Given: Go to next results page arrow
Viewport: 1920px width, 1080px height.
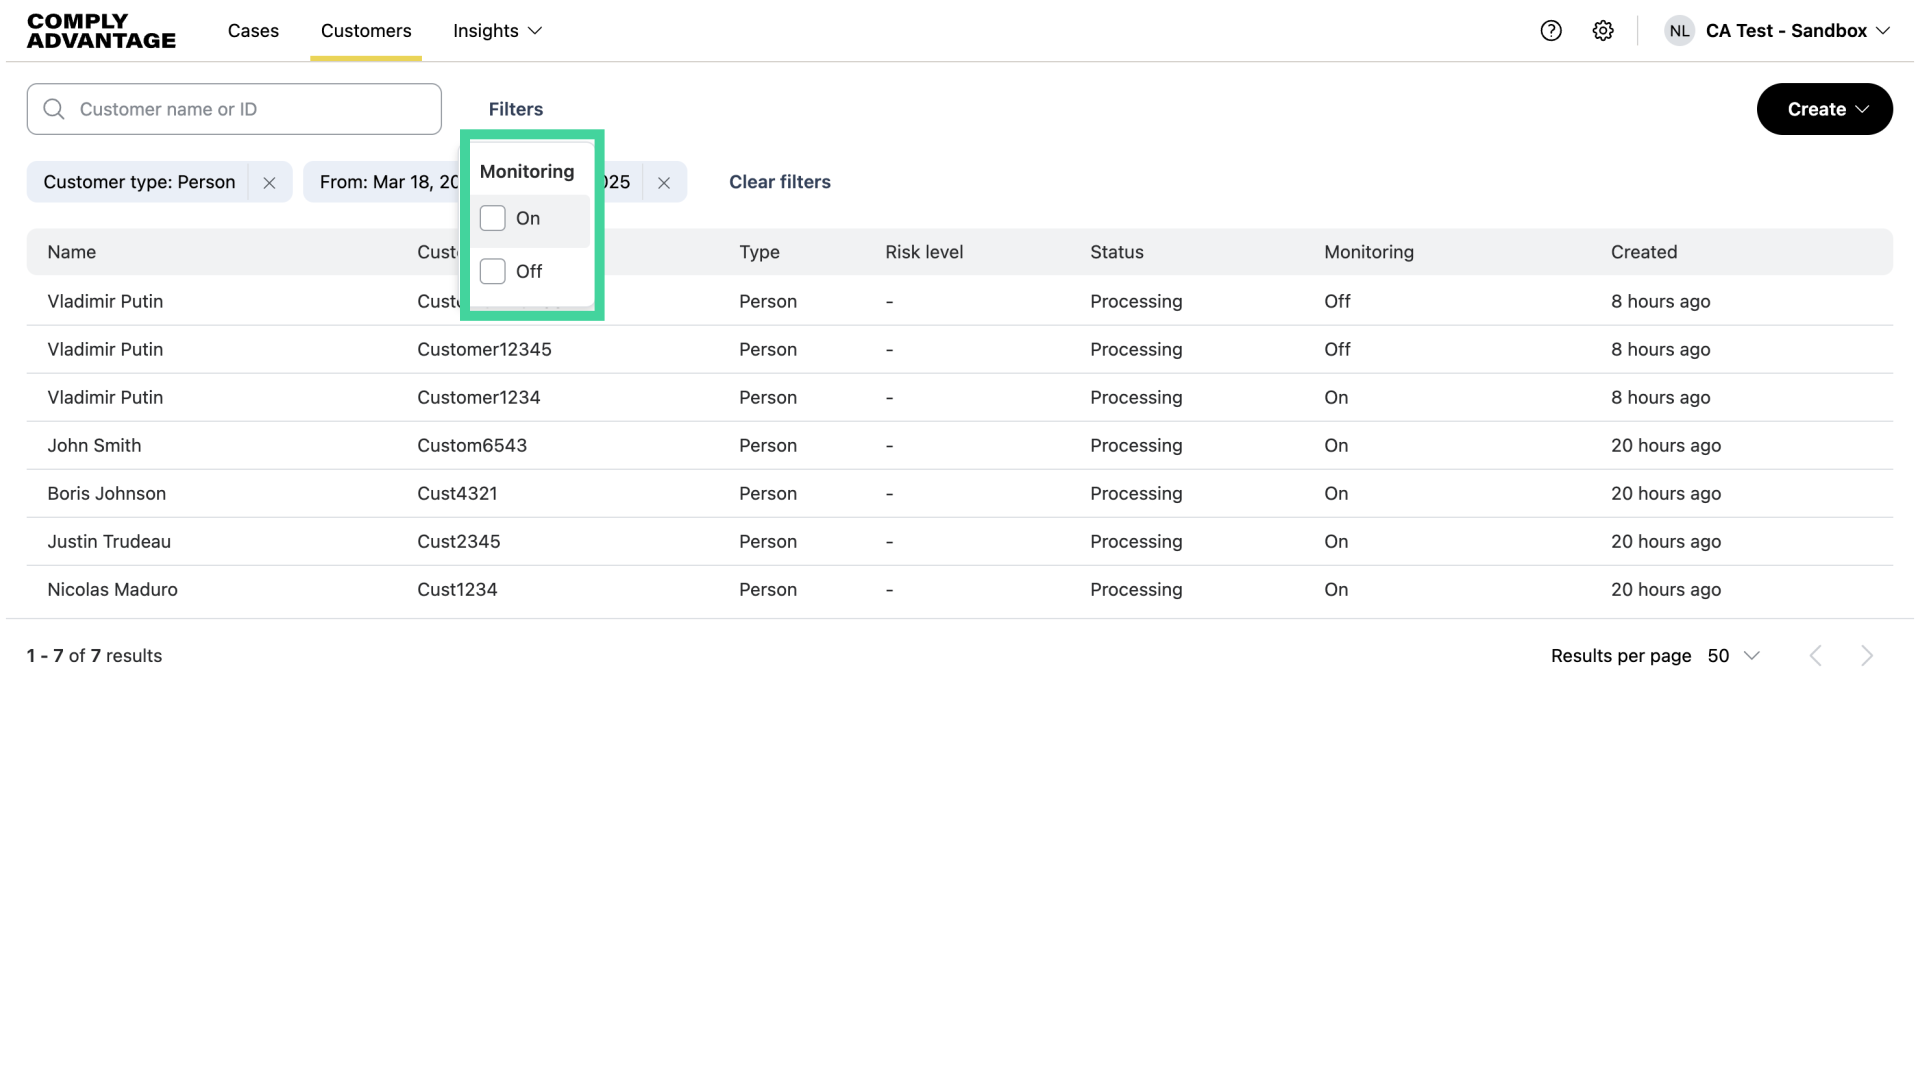Looking at the screenshot, I should (1866, 656).
